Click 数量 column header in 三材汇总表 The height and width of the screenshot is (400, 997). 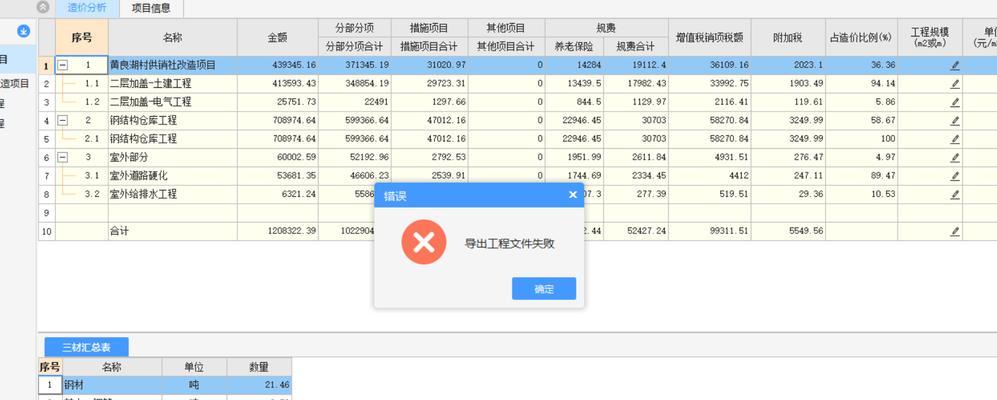pyautogui.click(x=259, y=367)
